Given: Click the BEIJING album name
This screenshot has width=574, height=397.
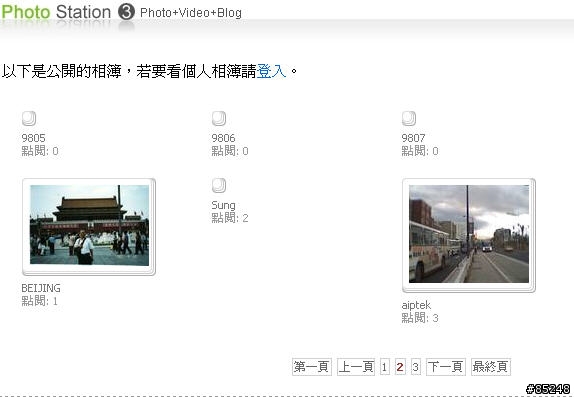Looking at the screenshot, I should click(41, 288).
